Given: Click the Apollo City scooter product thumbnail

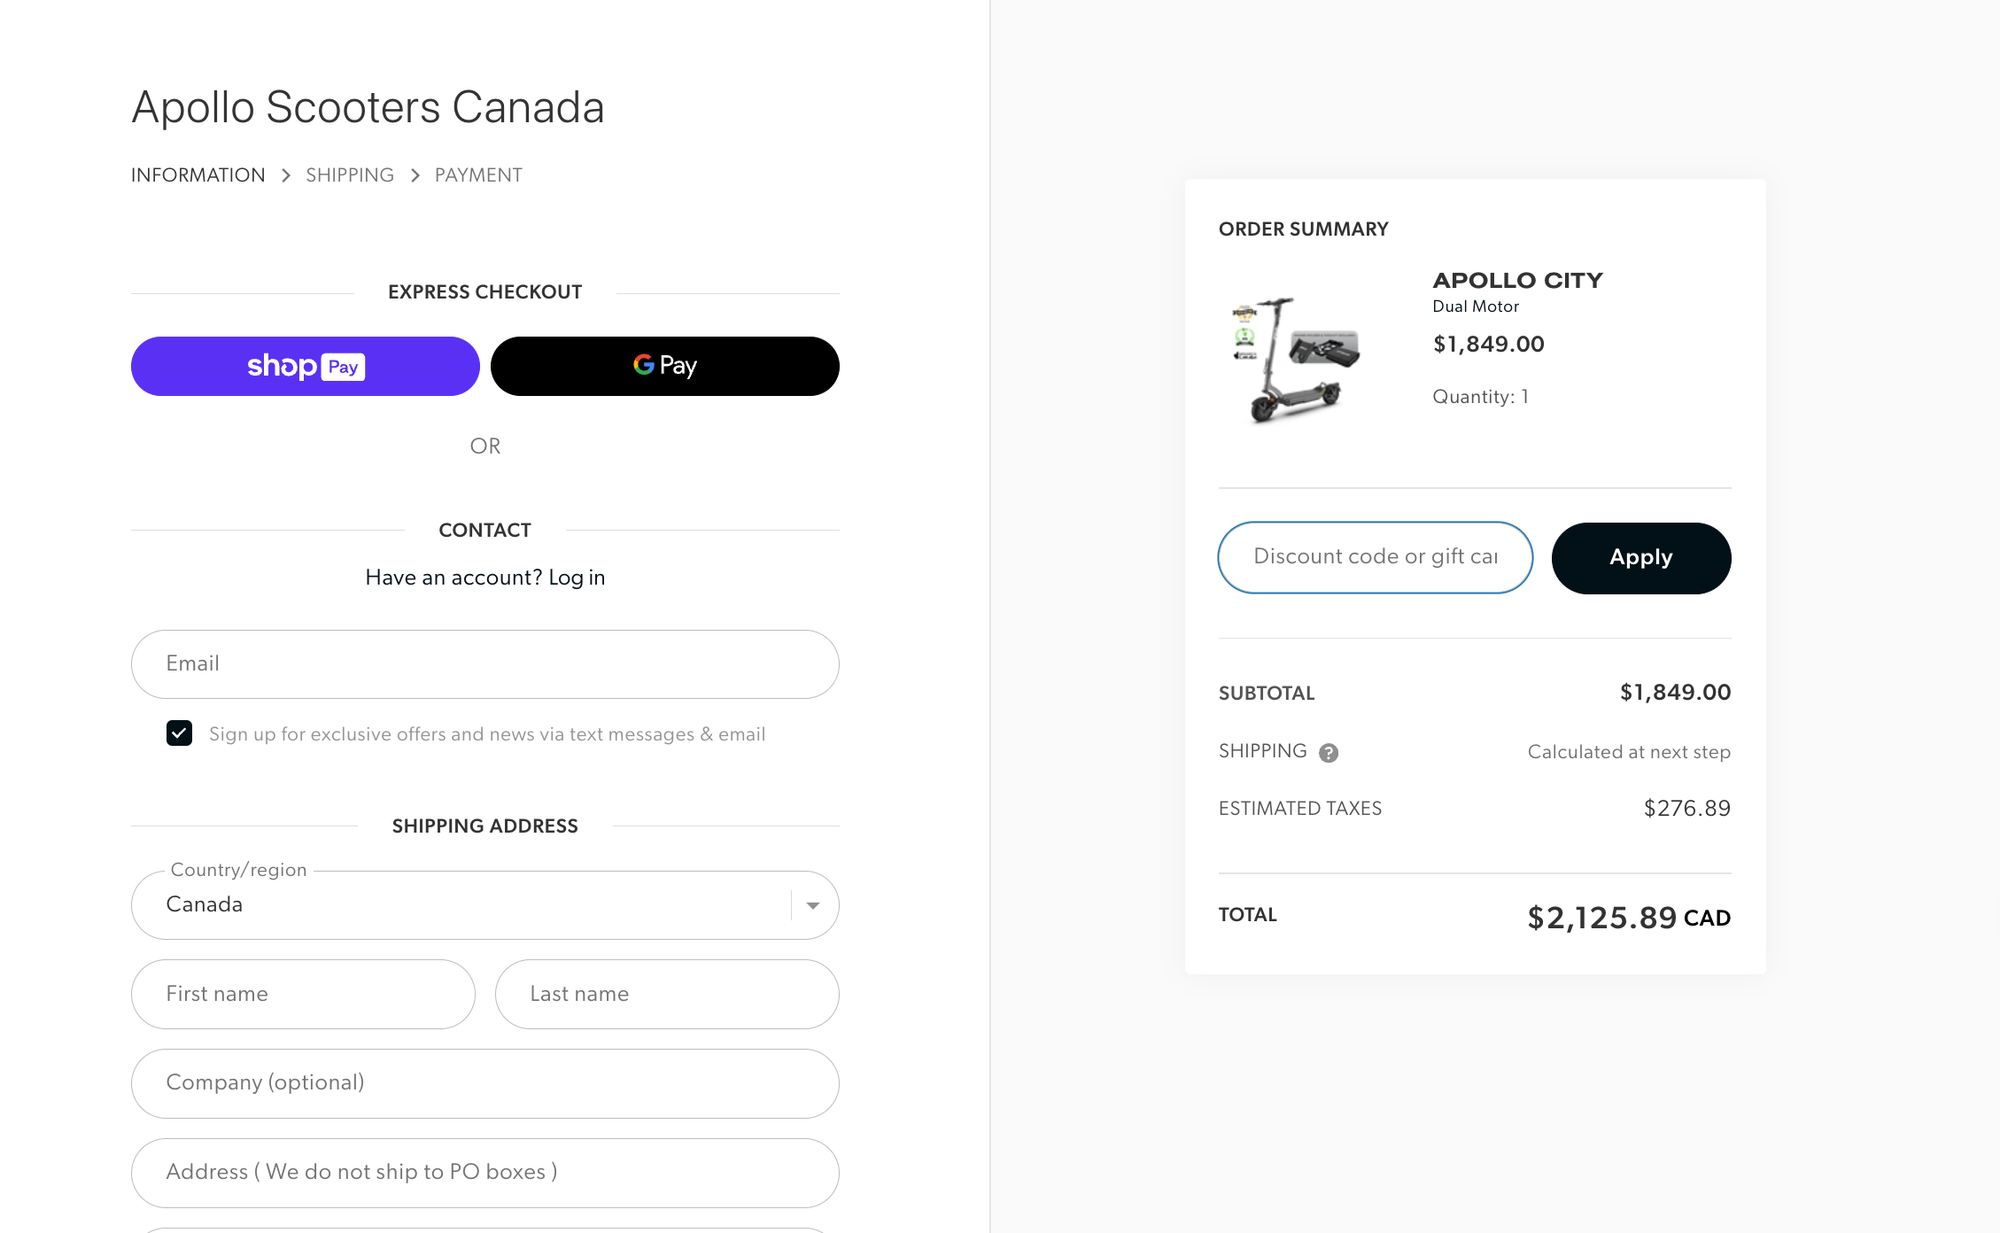Looking at the screenshot, I should (x=1296, y=360).
